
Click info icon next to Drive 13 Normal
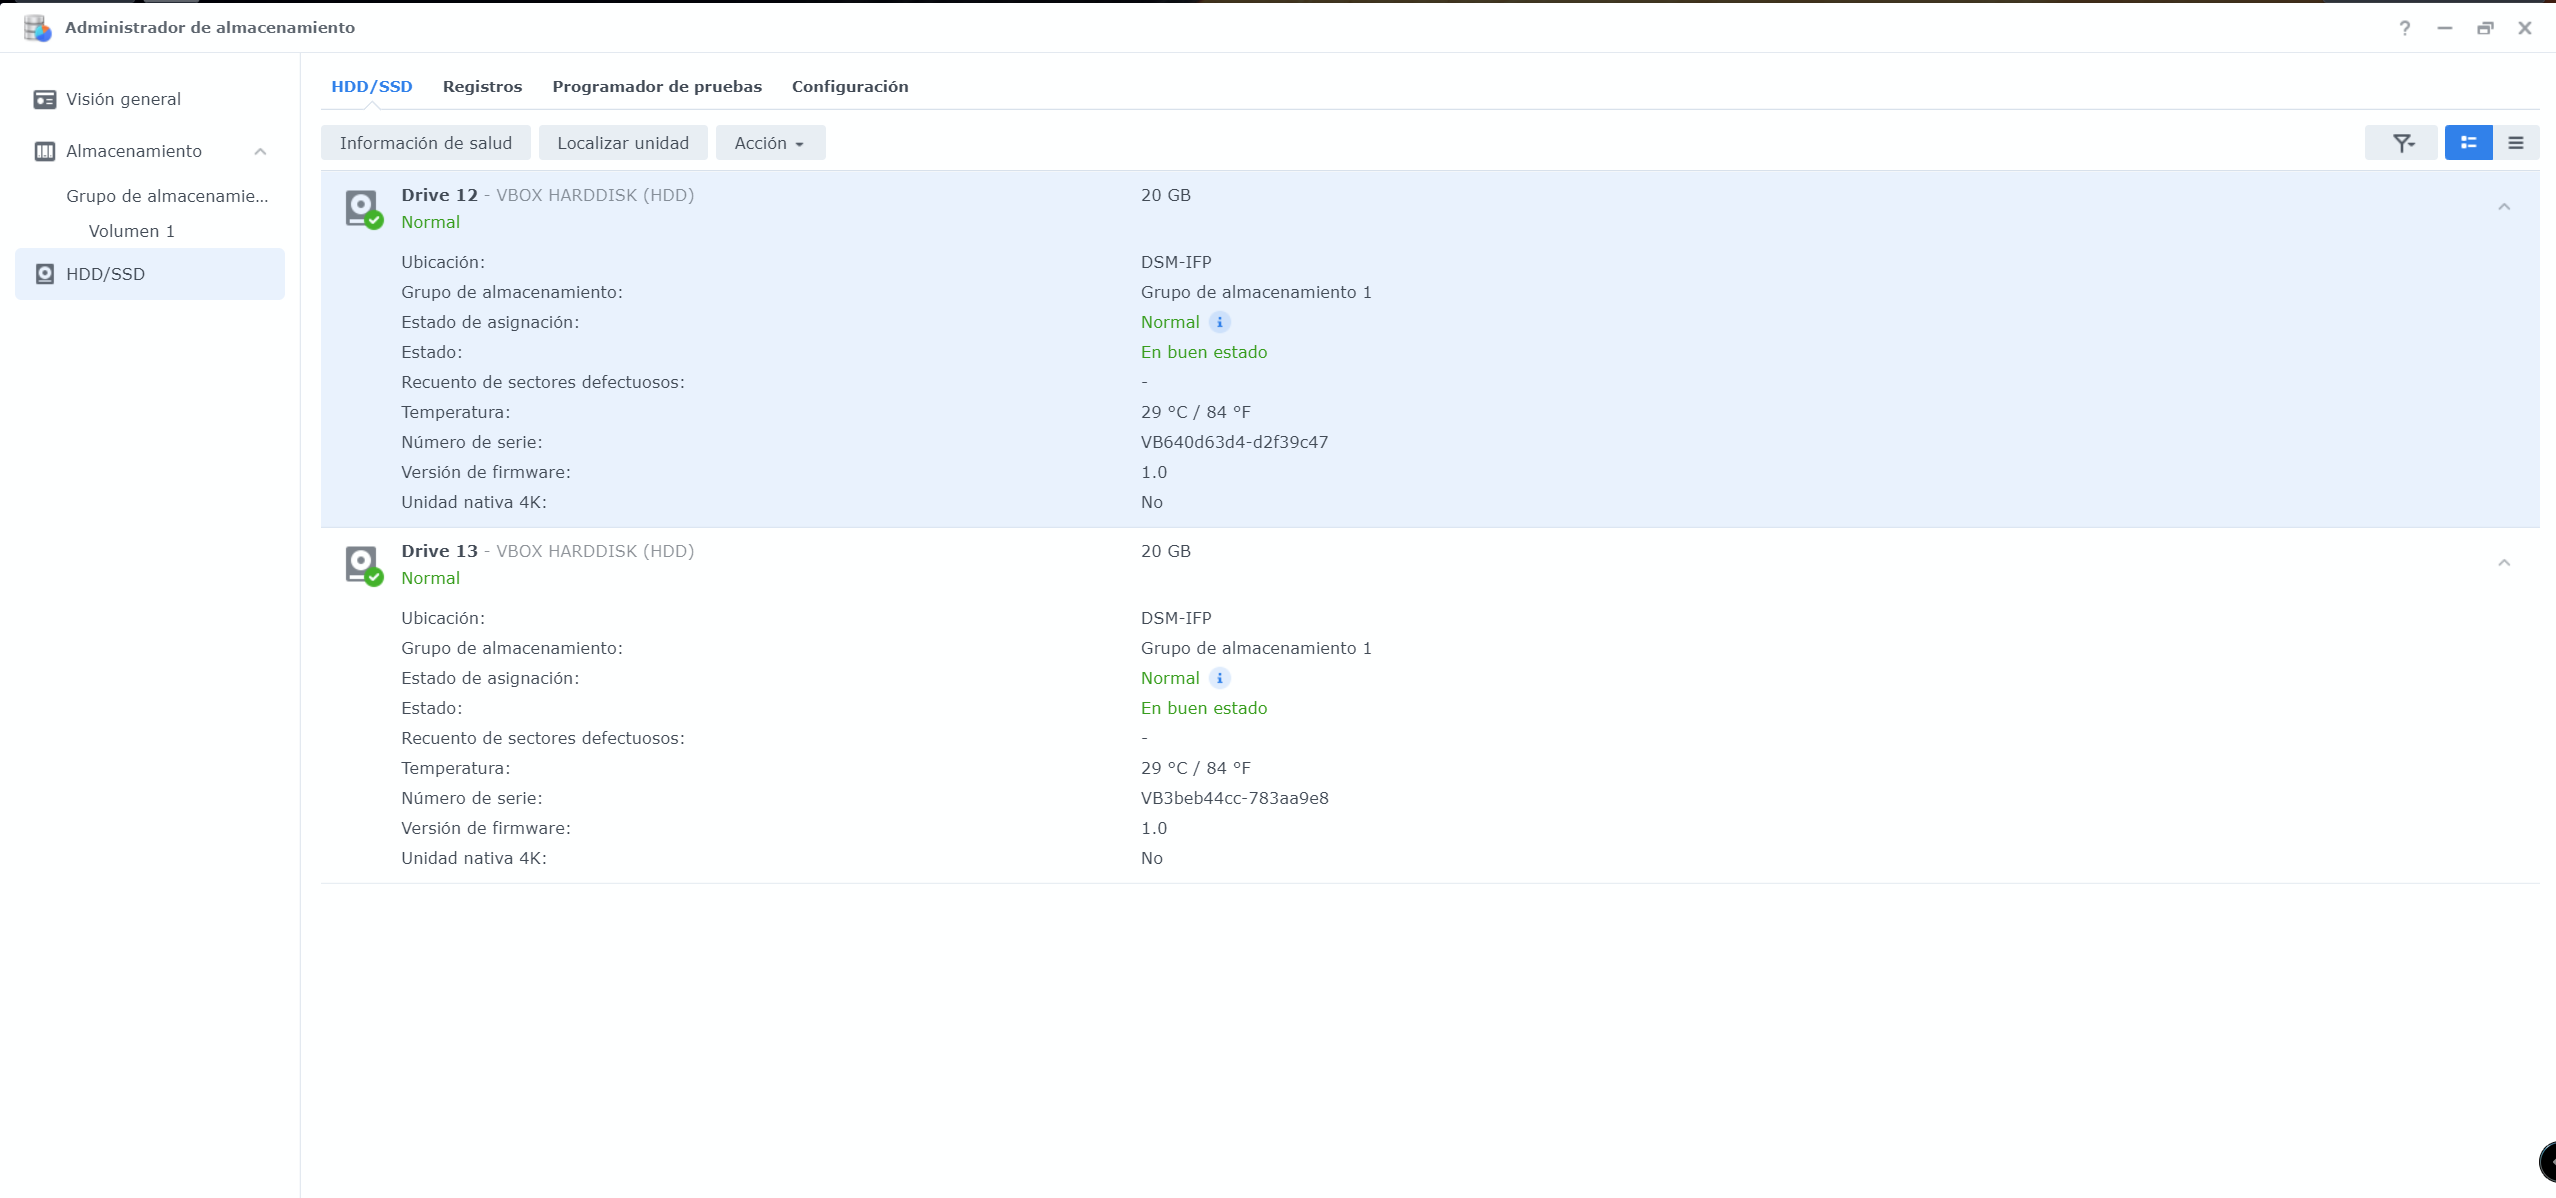pyautogui.click(x=1219, y=678)
